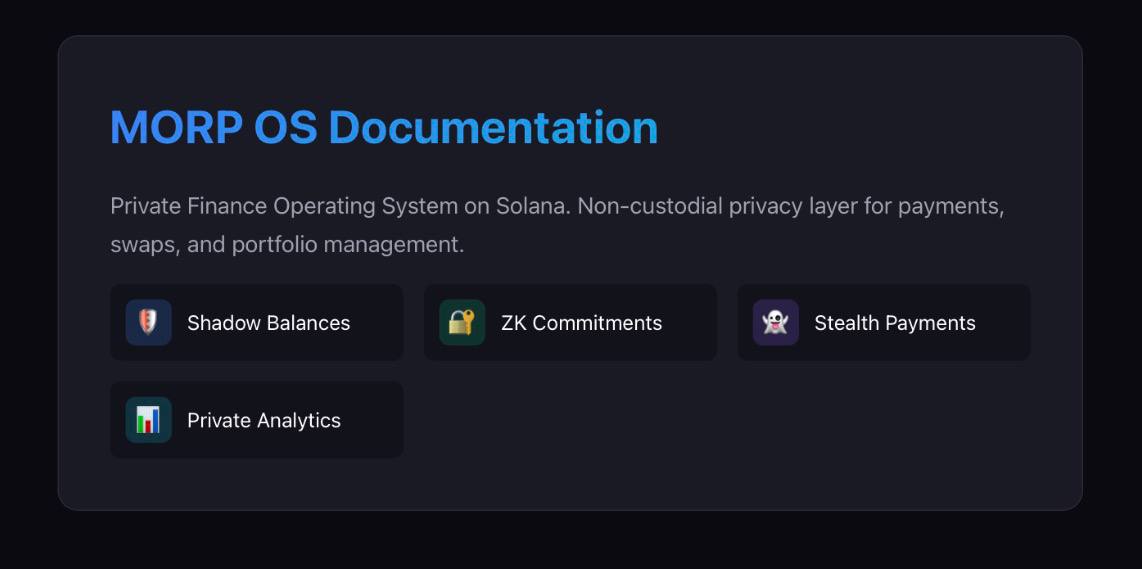The image size is (1142, 569).
Task: Select the ZK Commitments label
Action: point(581,323)
